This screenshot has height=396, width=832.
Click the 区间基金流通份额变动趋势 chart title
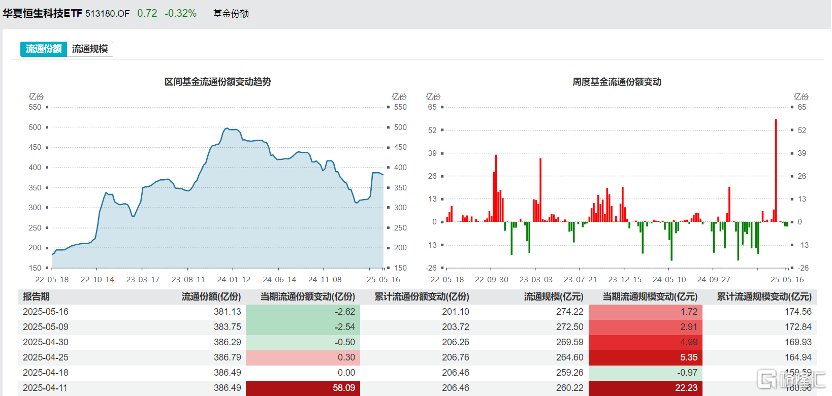click(x=218, y=82)
